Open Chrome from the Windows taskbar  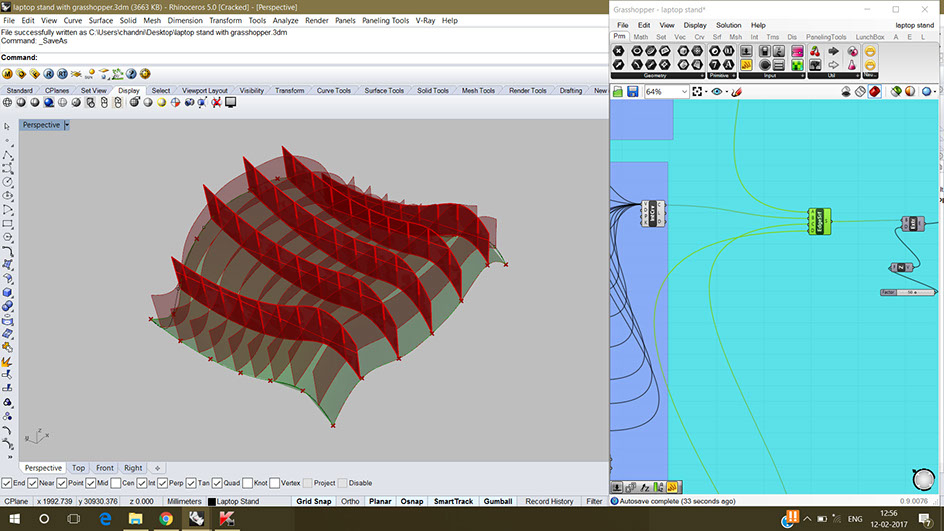click(x=166, y=518)
